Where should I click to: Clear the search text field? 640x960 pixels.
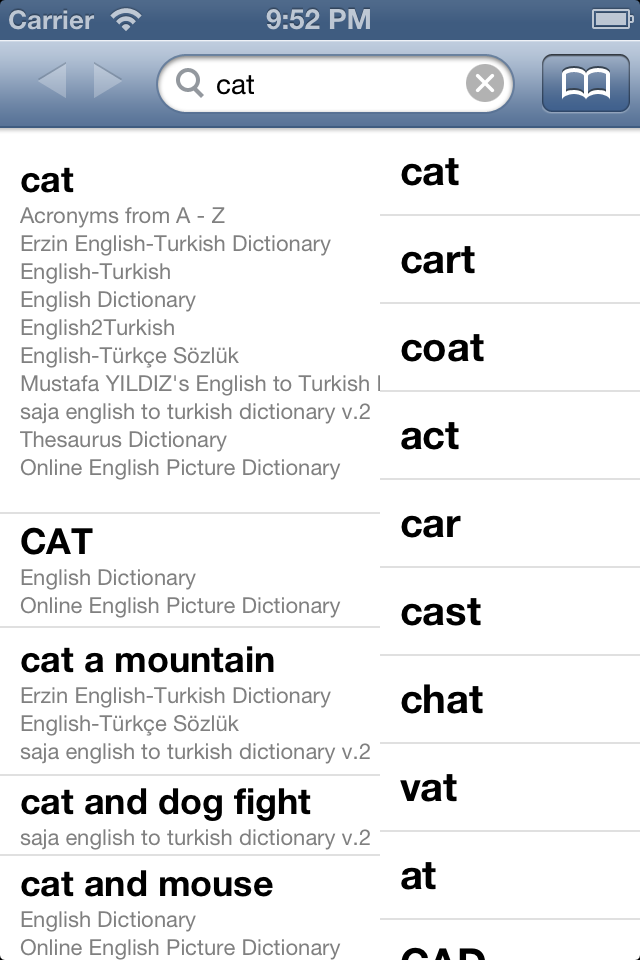pos(485,84)
